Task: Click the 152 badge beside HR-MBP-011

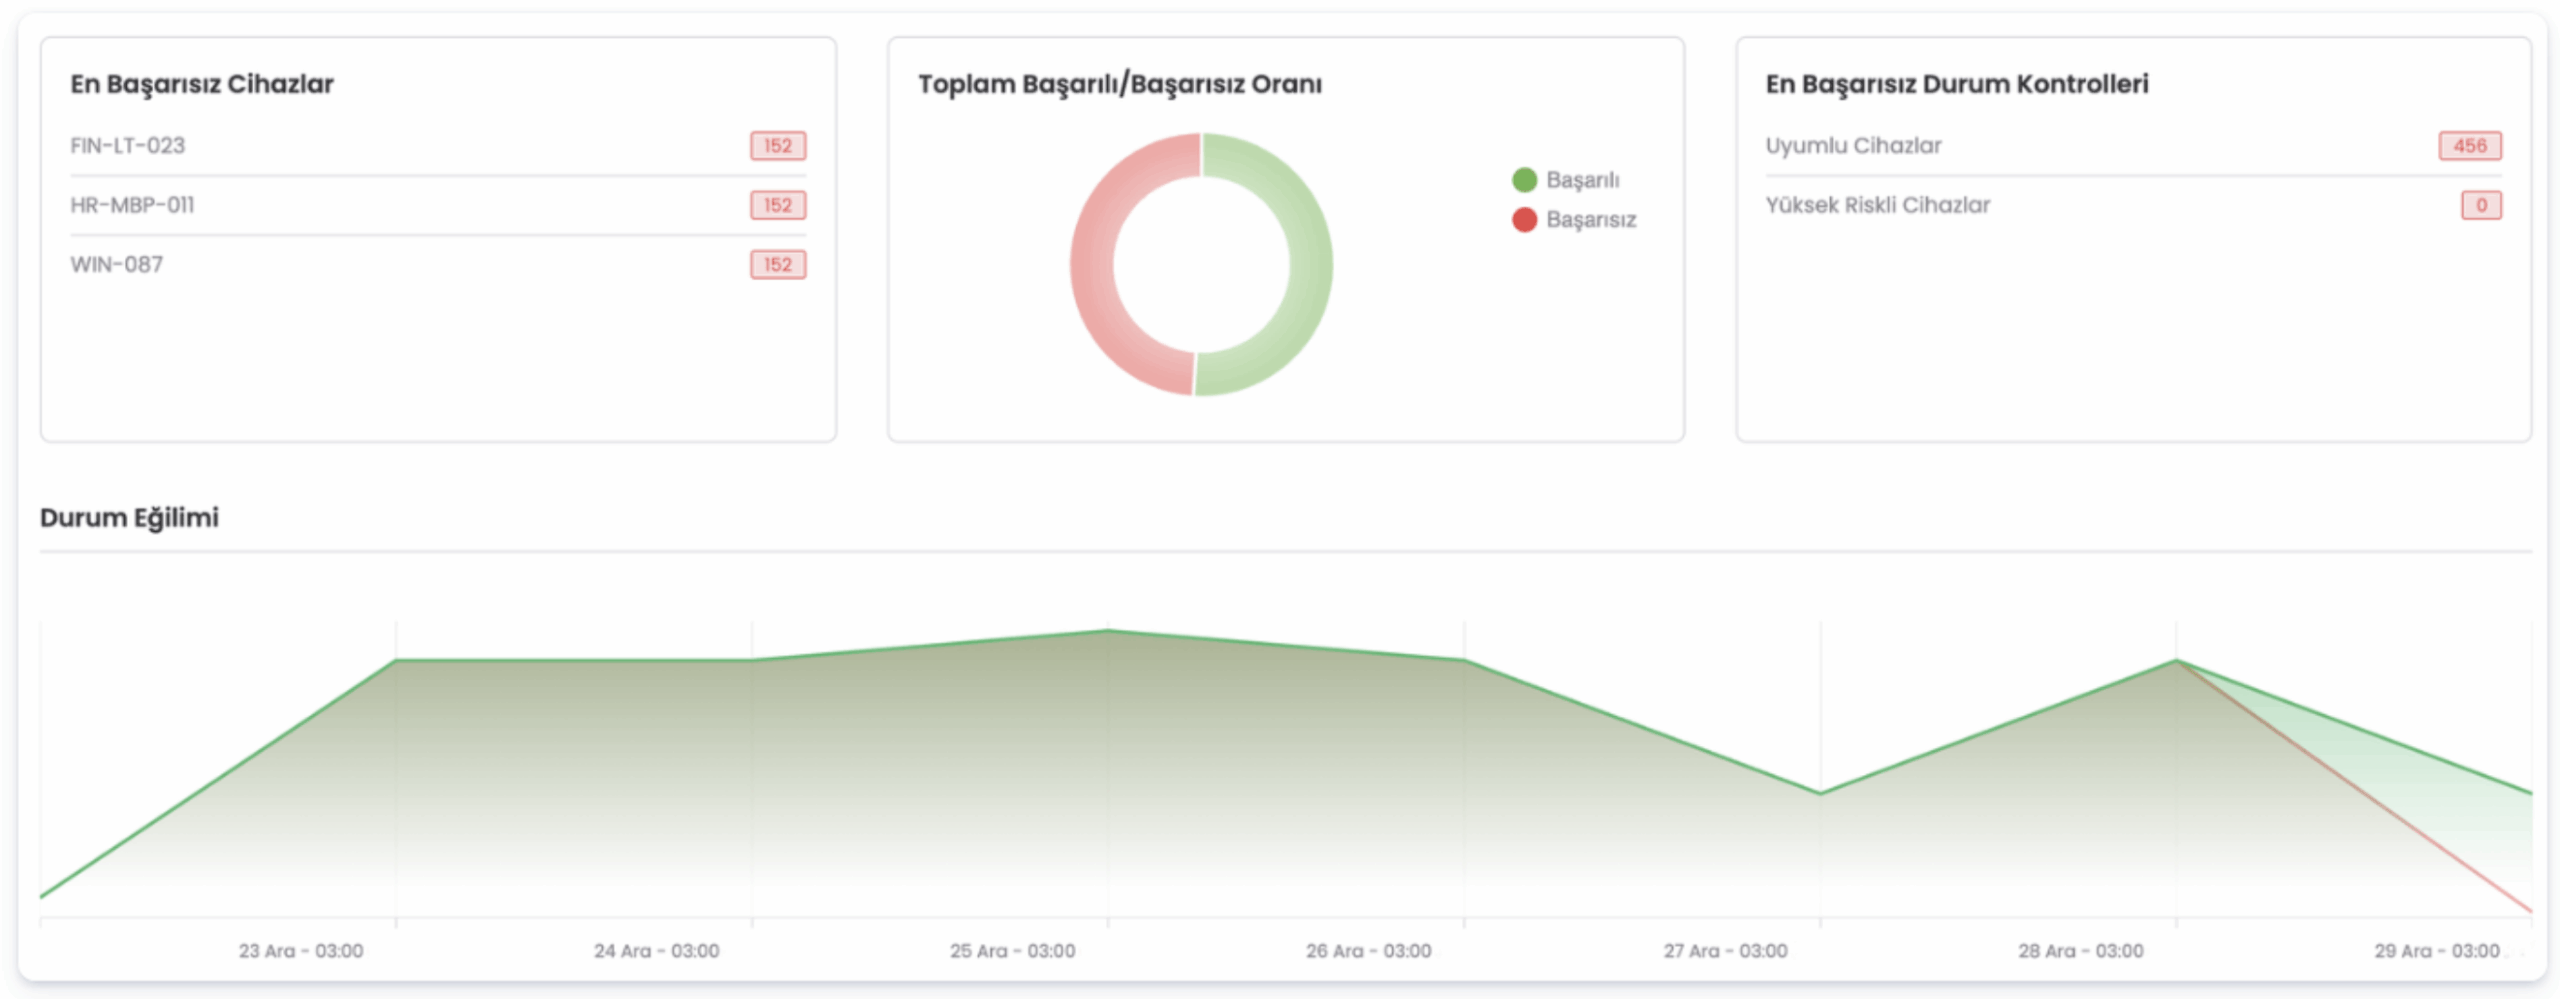Action: click(x=777, y=205)
